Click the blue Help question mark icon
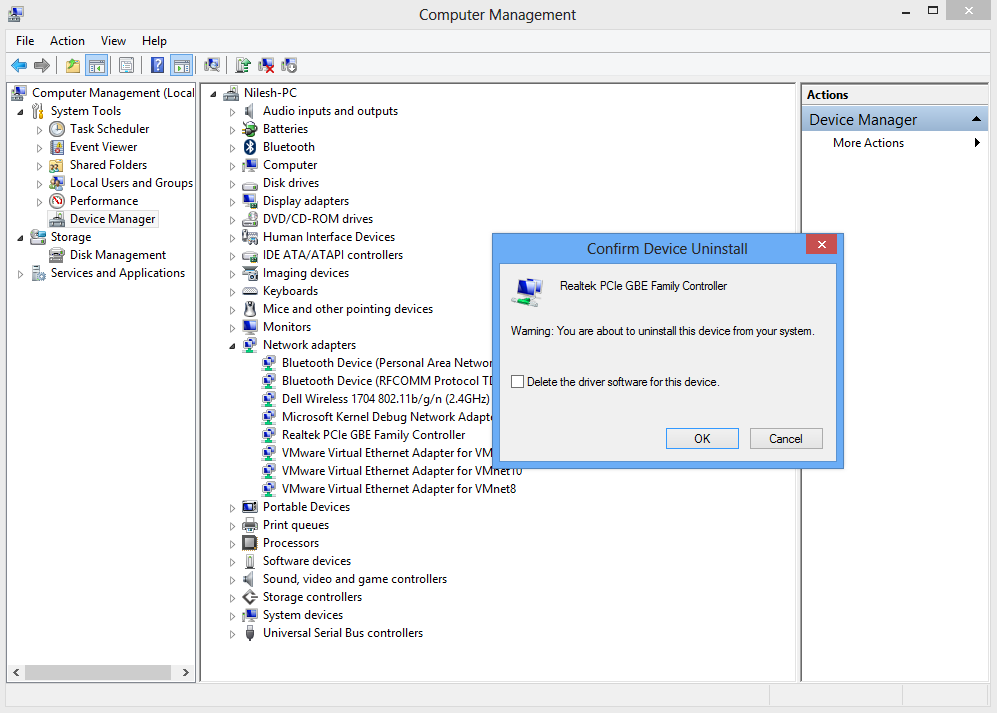997x713 pixels. click(157, 65)
